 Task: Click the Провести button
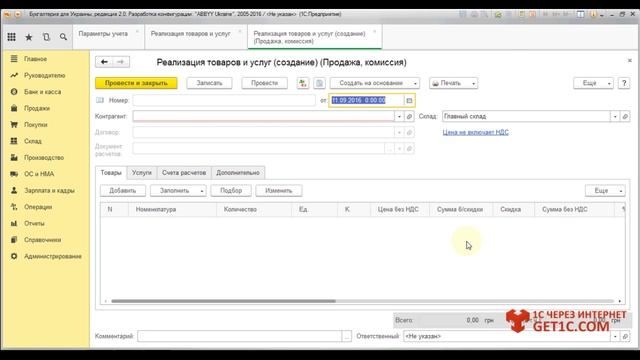tap(264, 83)
